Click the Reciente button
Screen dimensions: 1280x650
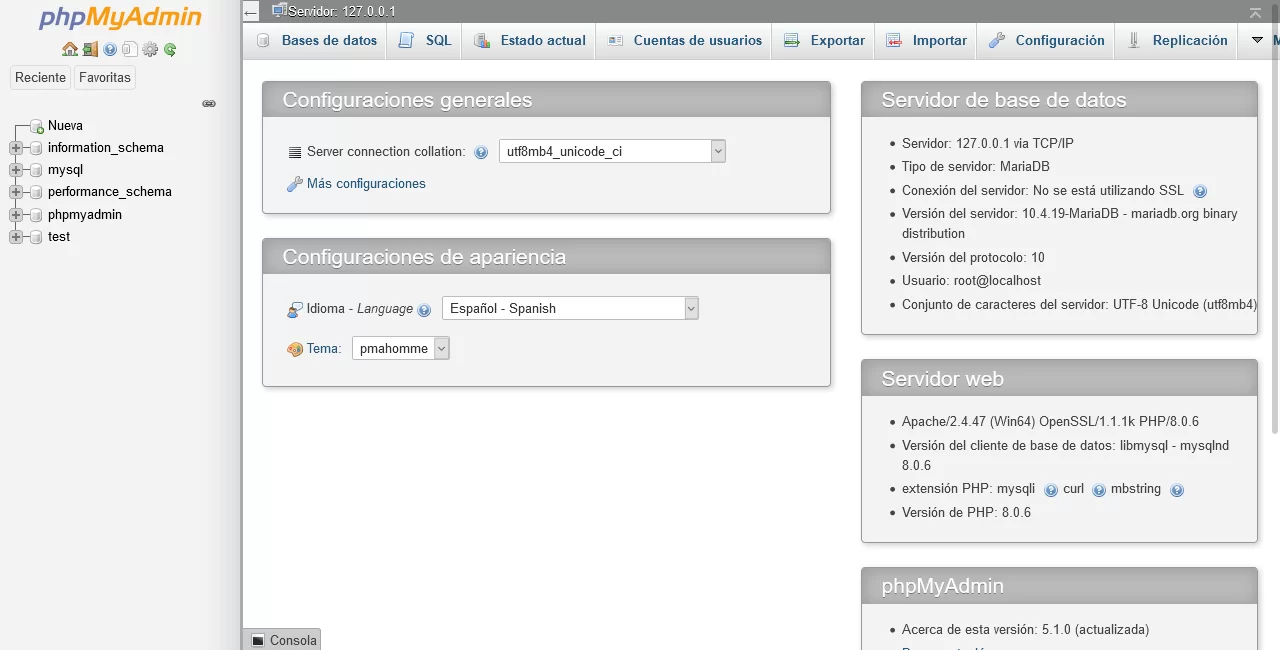(x=41, y=77)
